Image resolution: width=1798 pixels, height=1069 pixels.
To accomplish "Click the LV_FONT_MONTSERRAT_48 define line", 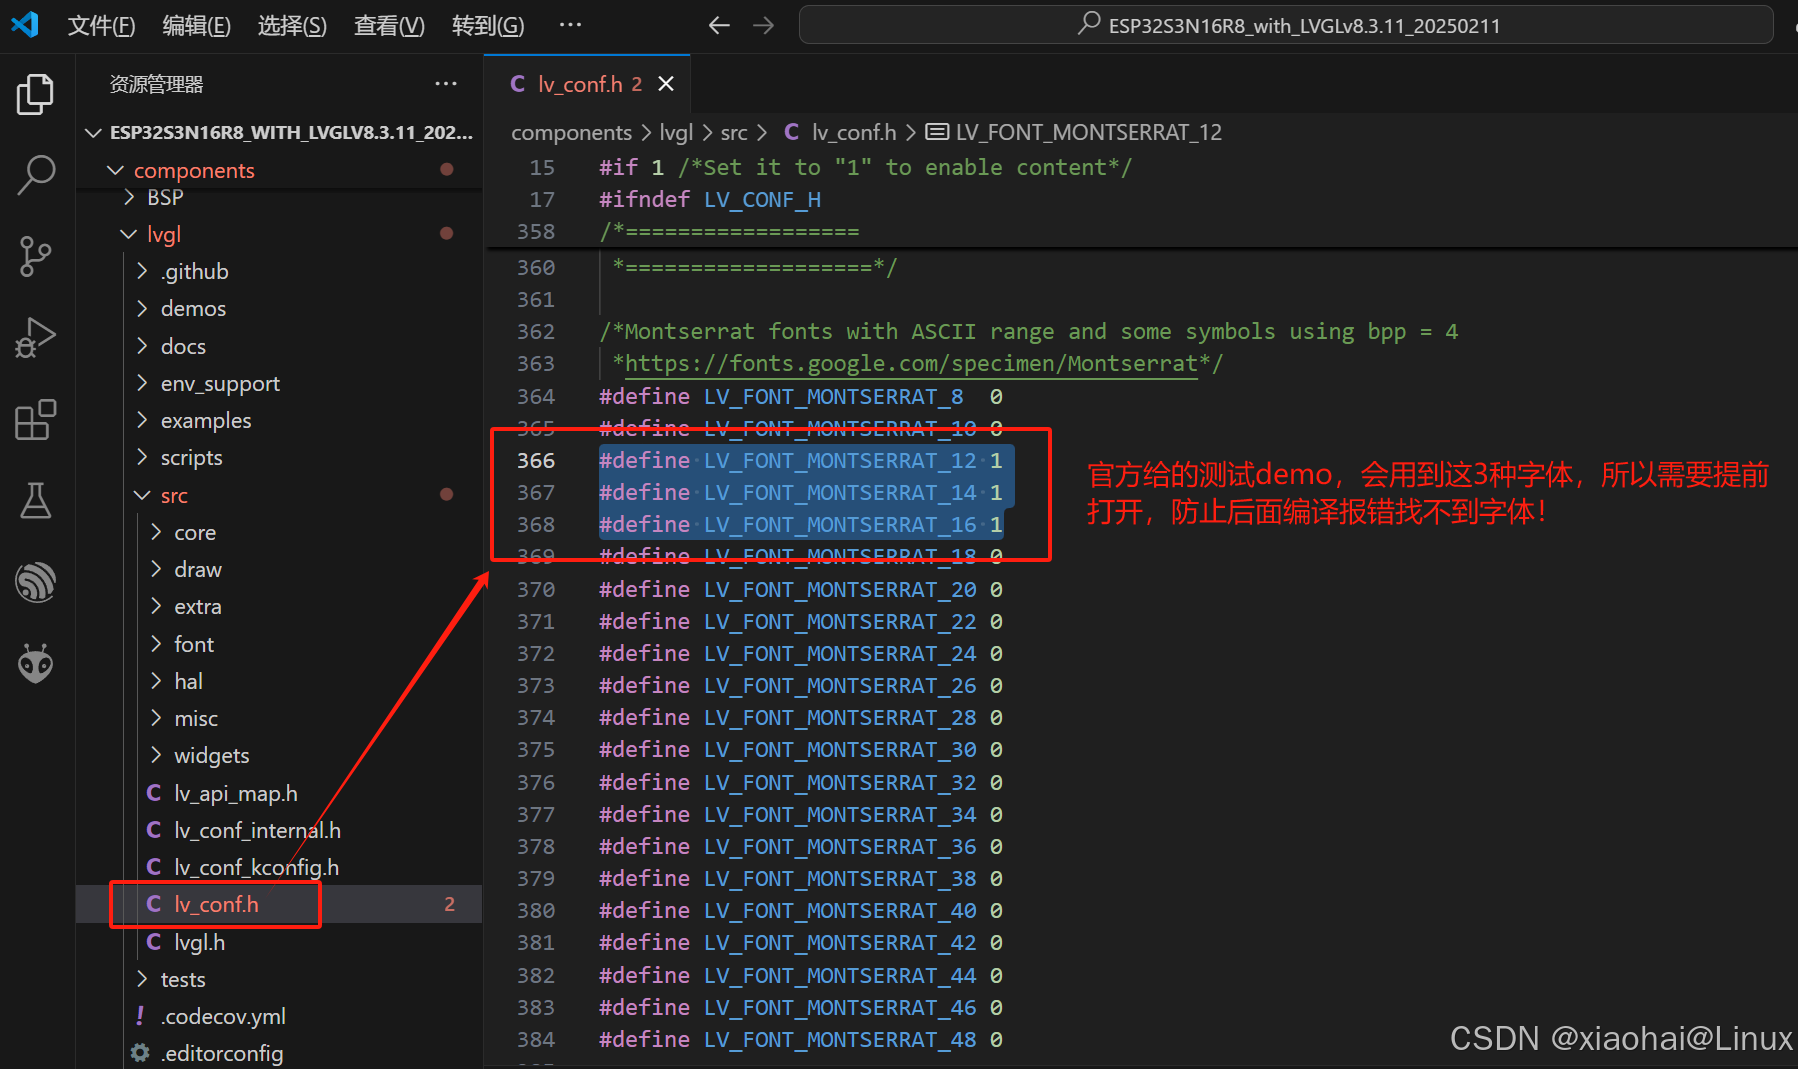I will pyautogui.click(x=801, y=1039).
